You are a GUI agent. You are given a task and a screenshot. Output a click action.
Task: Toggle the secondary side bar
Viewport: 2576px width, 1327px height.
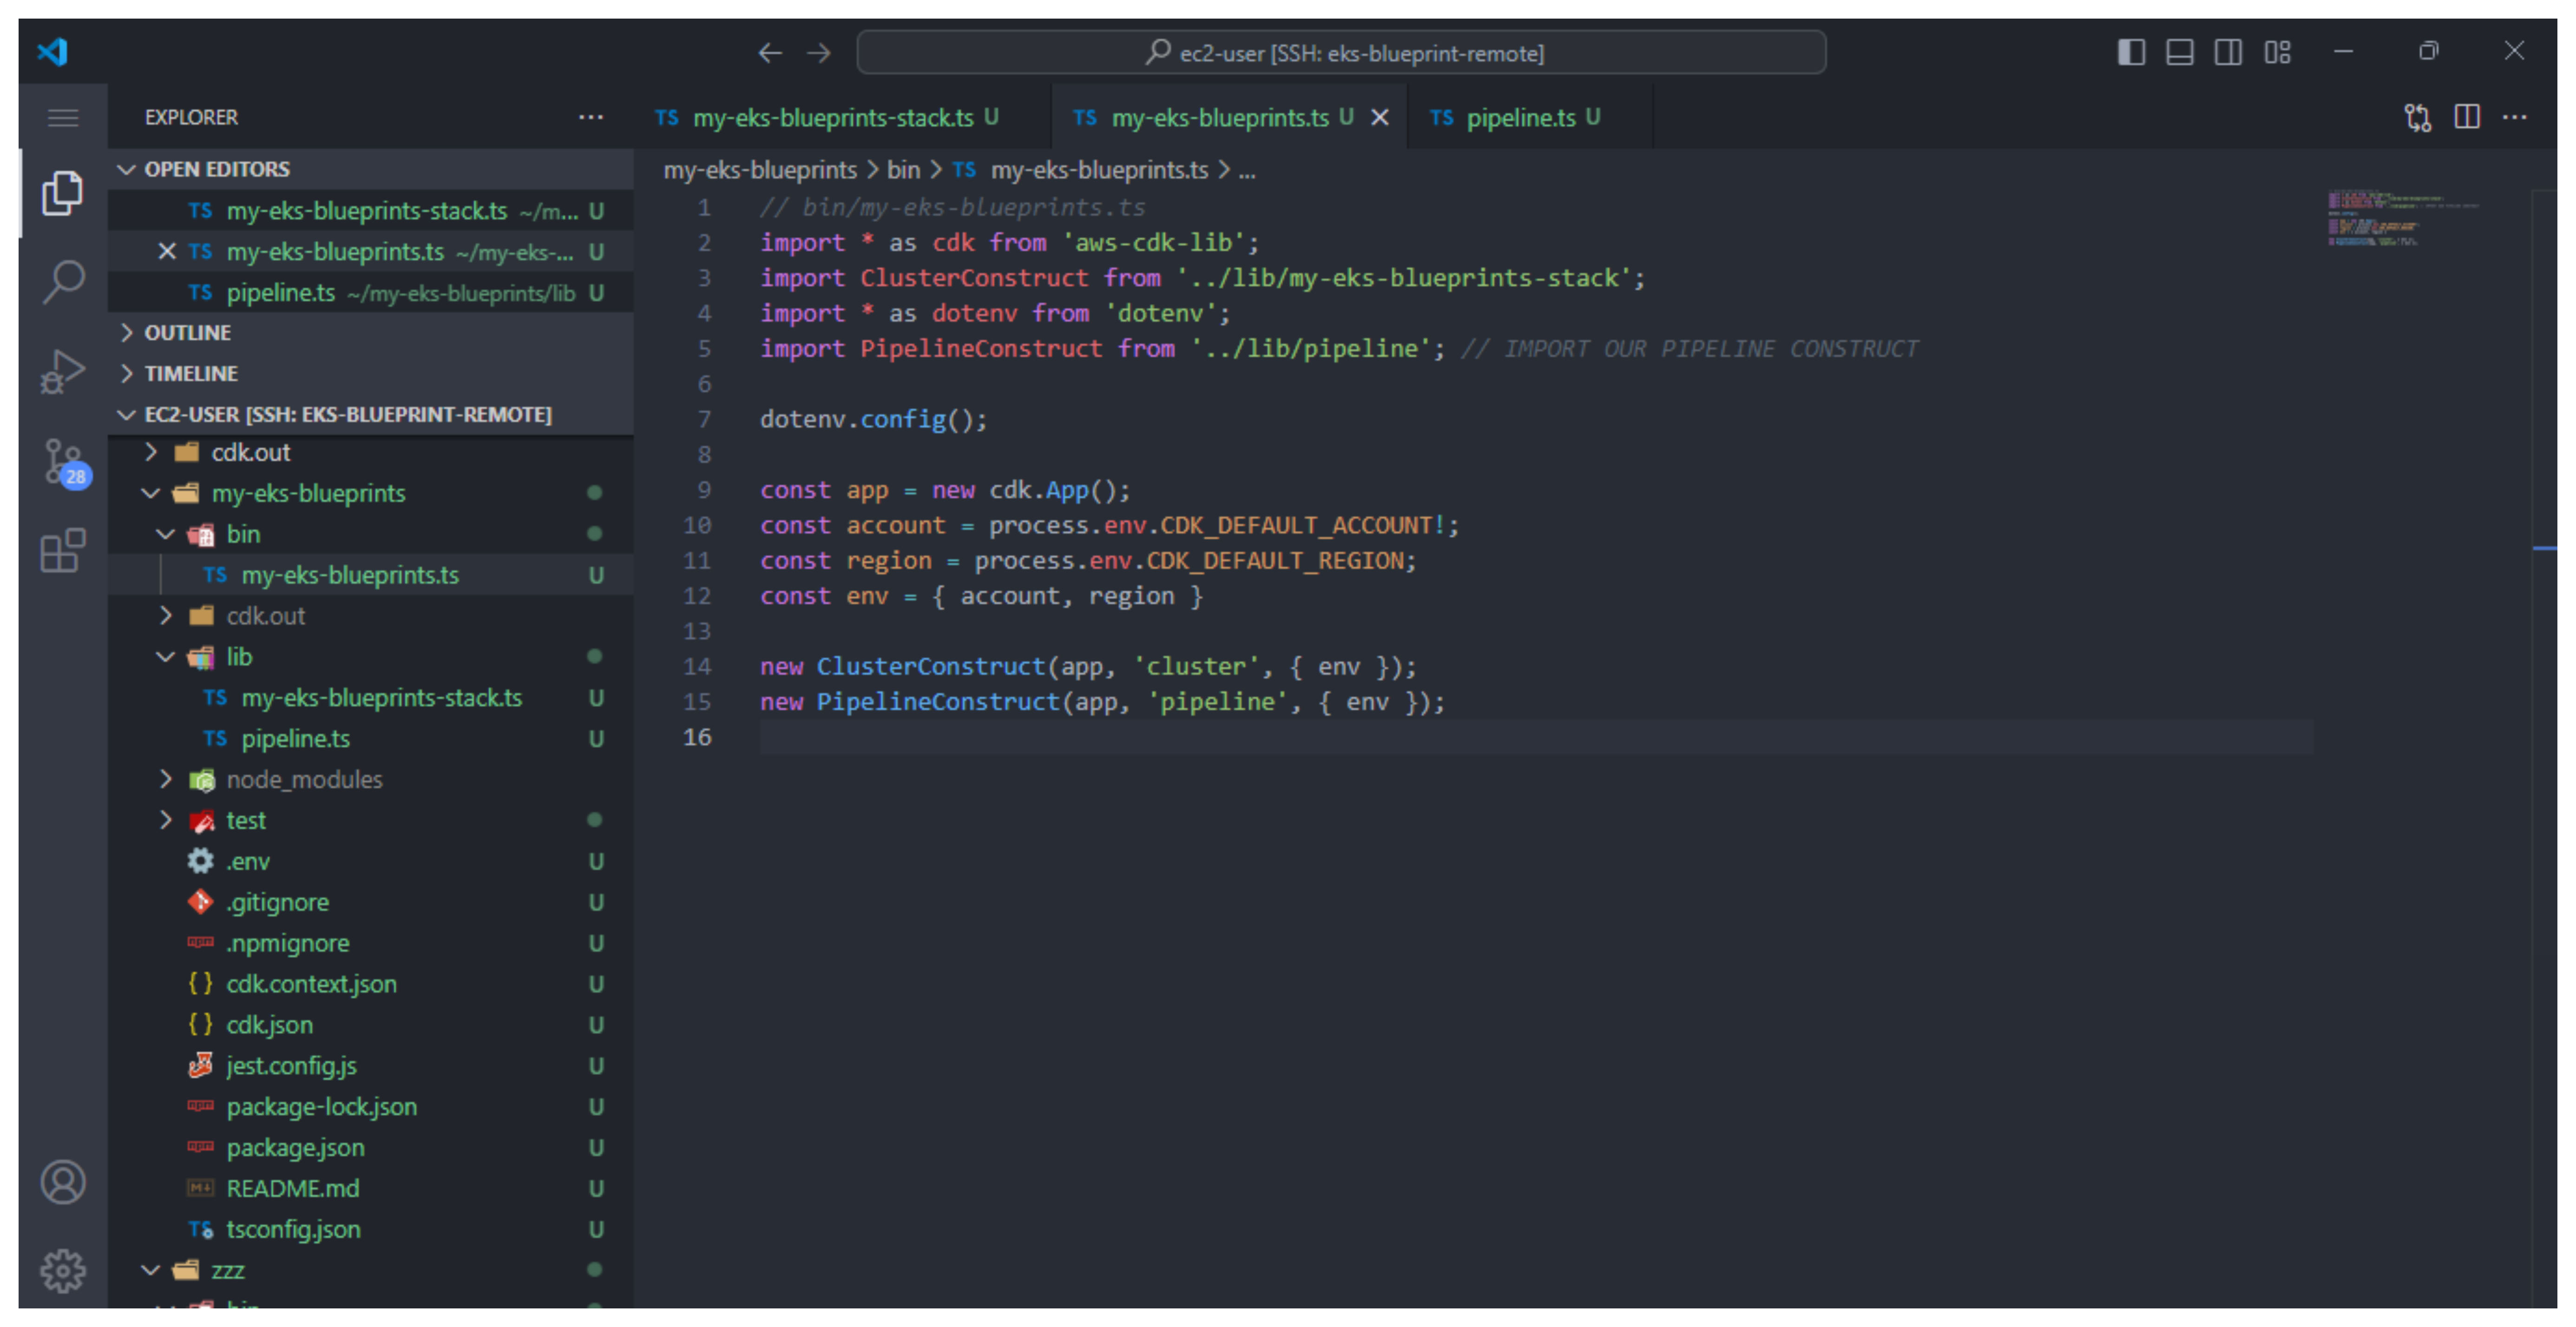click(2228, 52)
